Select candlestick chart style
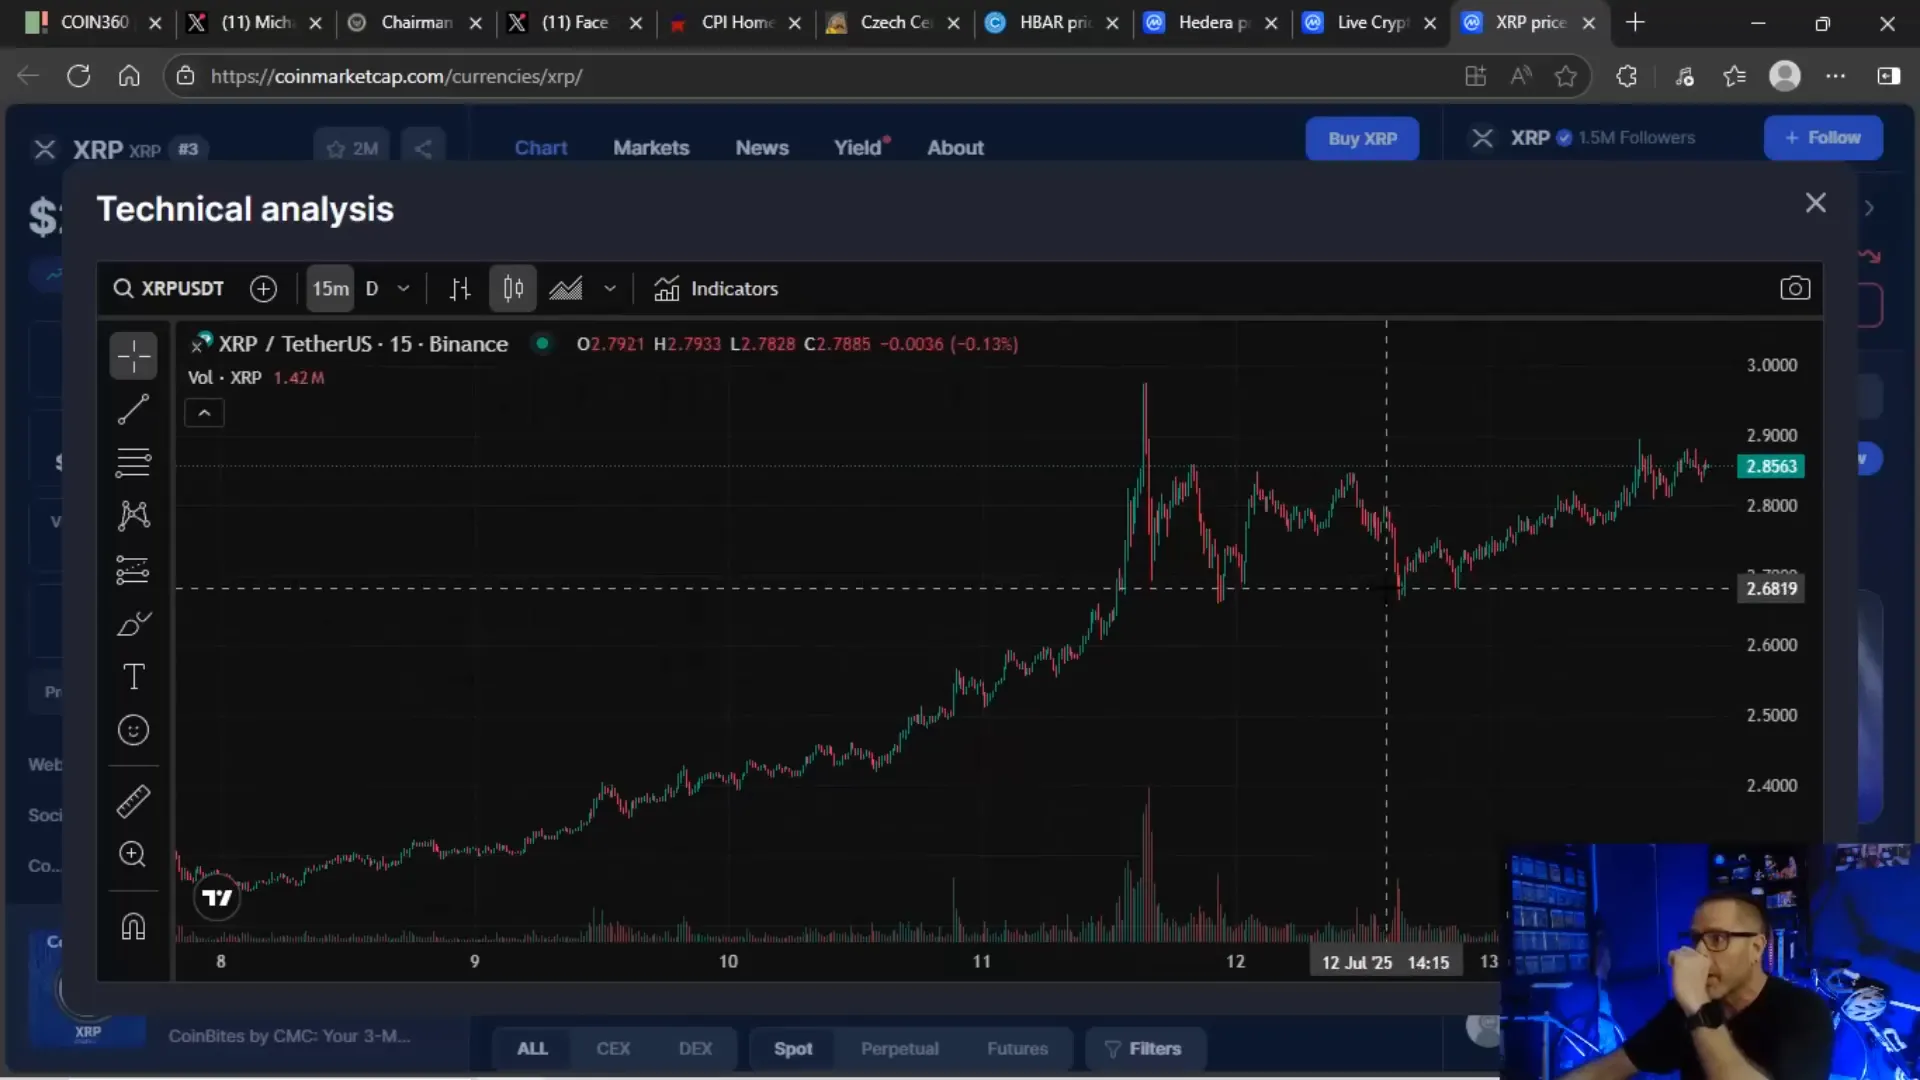The image size is (1920, 1080). pos(513,289)
